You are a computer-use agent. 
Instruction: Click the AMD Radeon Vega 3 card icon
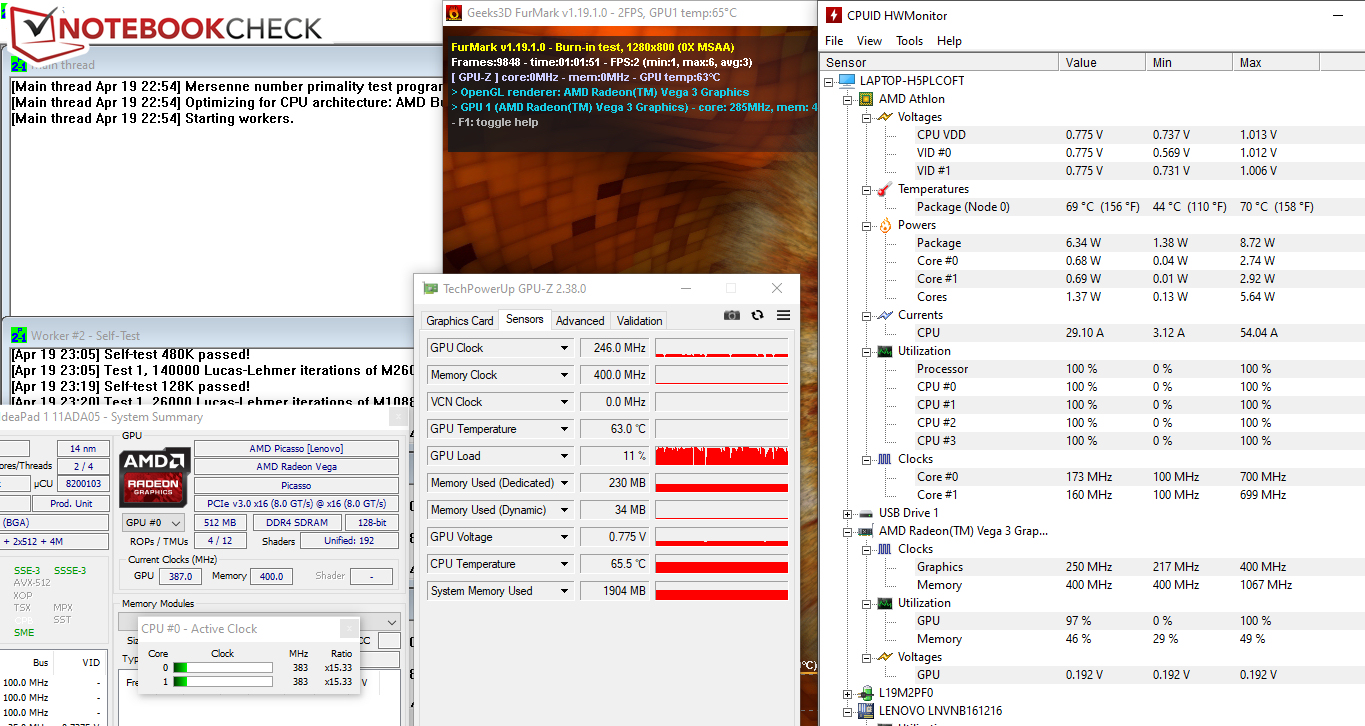point(866,531)
